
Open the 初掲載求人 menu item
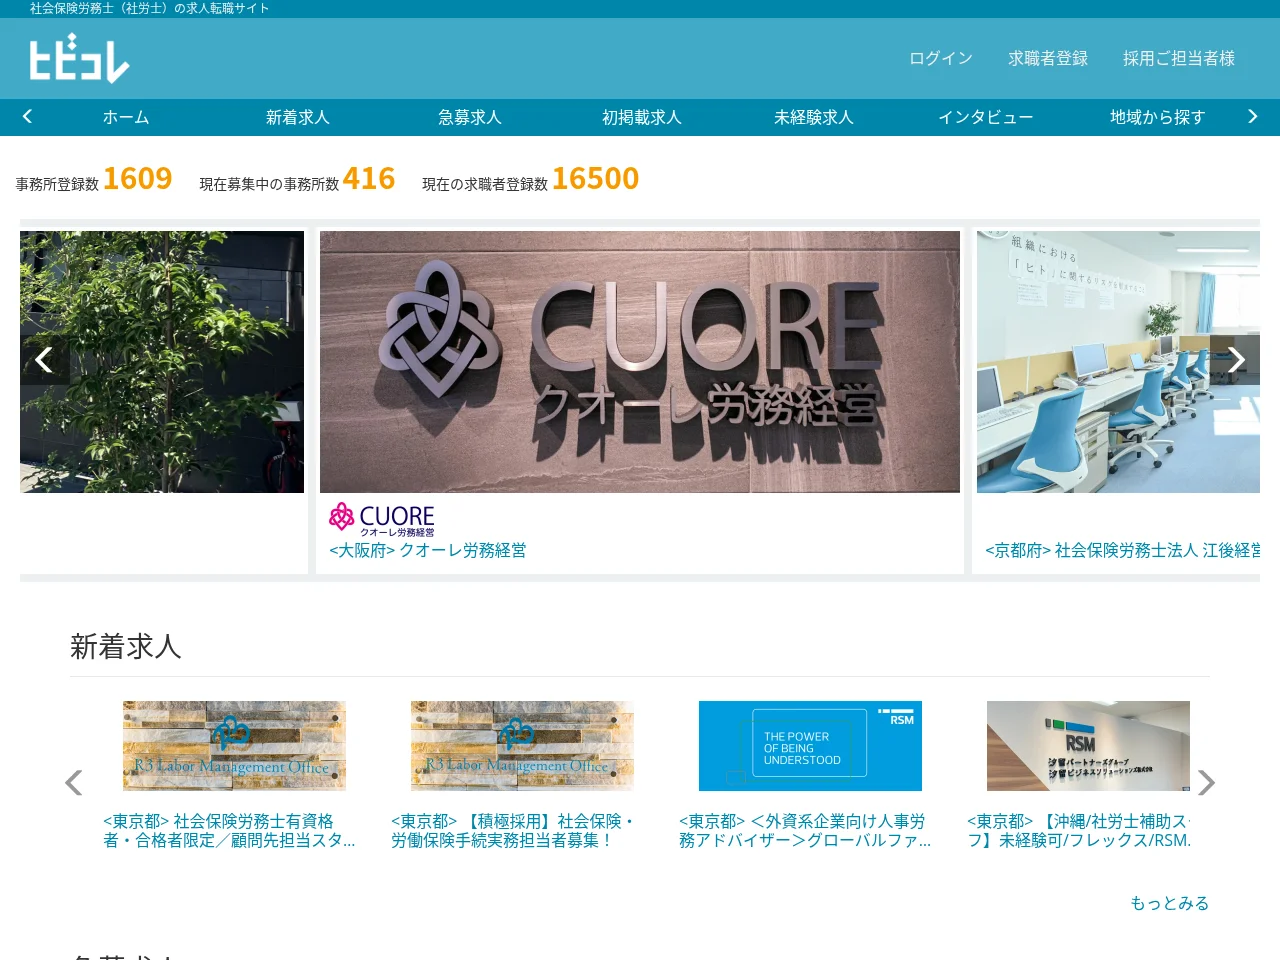[642, 117]
